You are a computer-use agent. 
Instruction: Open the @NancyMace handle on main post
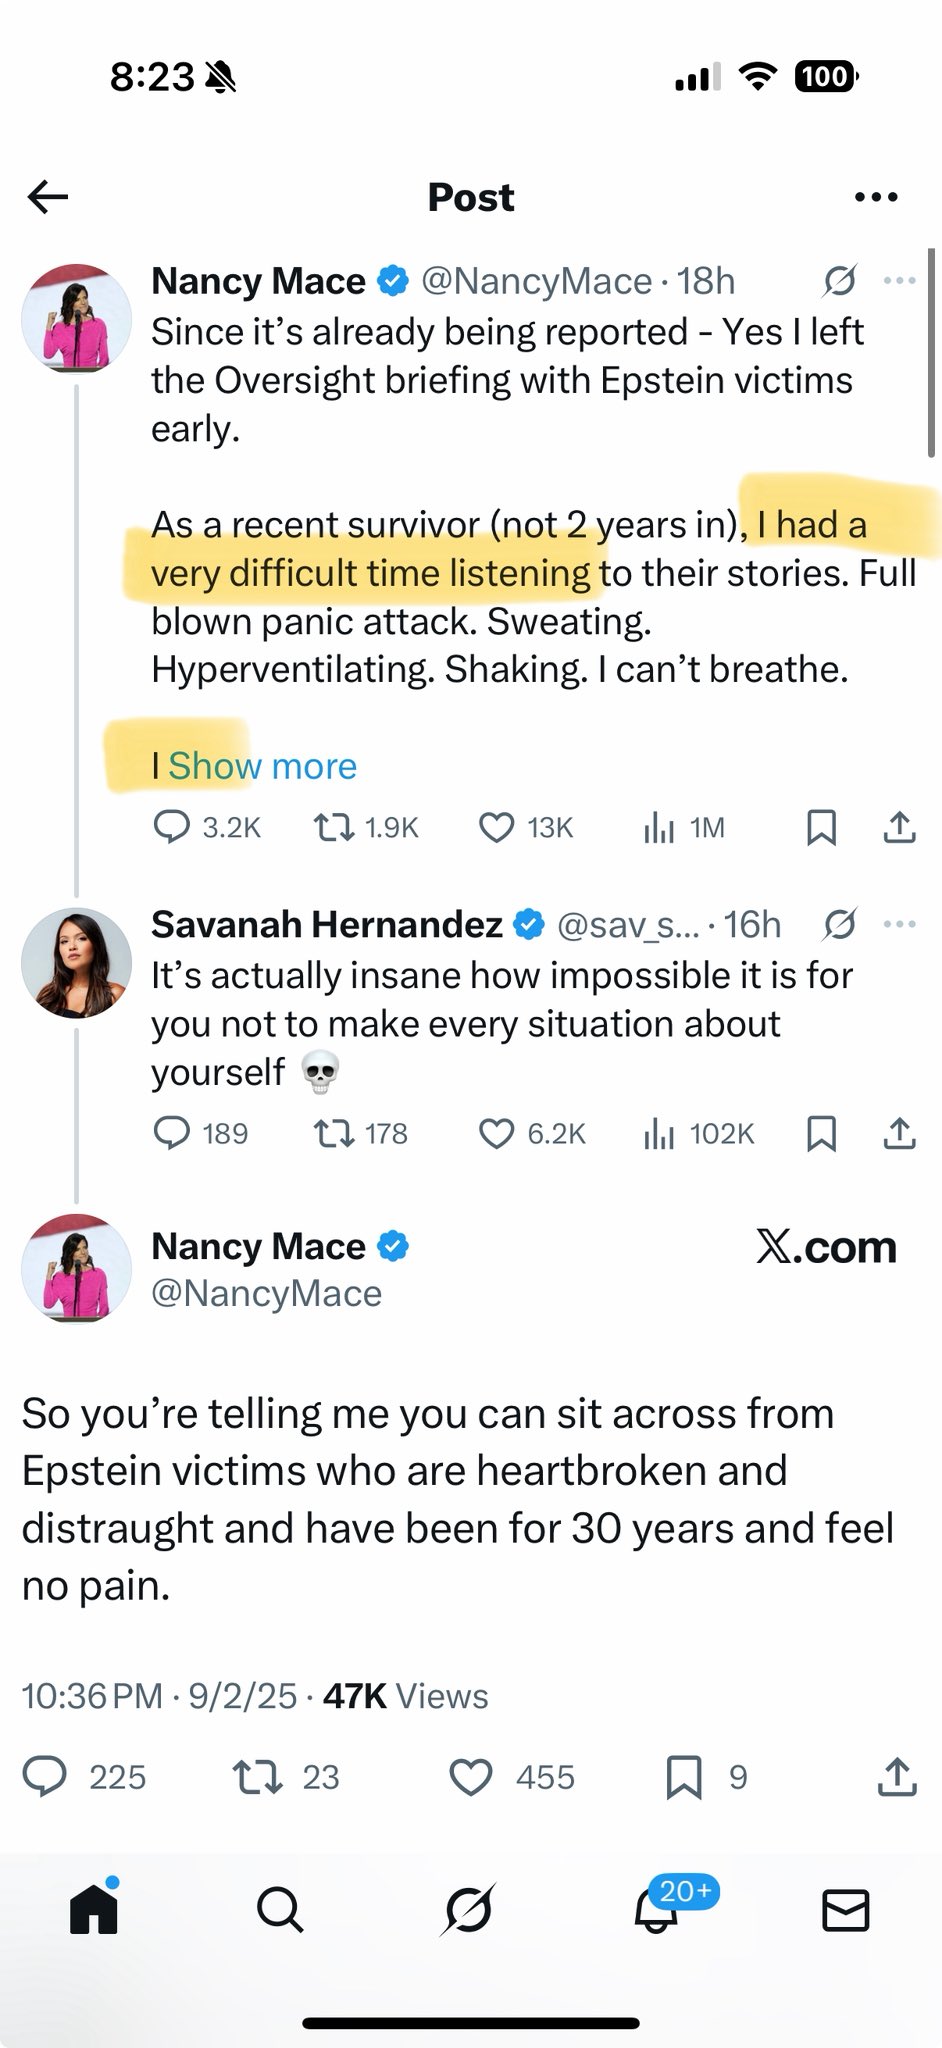pos(266,1294)
